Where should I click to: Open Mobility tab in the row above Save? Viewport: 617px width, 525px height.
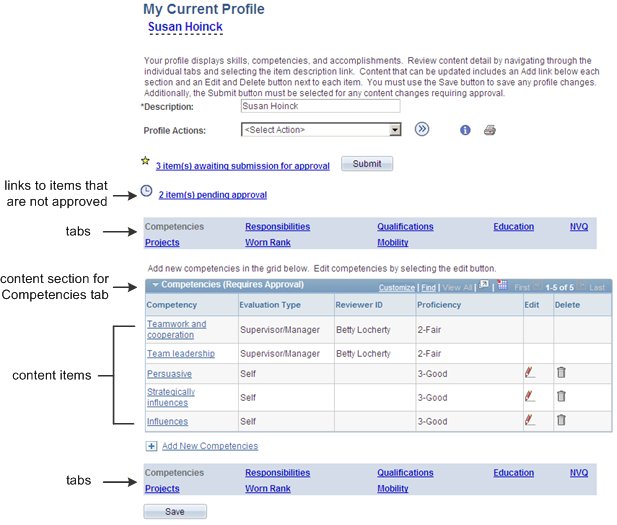(393, 488)
